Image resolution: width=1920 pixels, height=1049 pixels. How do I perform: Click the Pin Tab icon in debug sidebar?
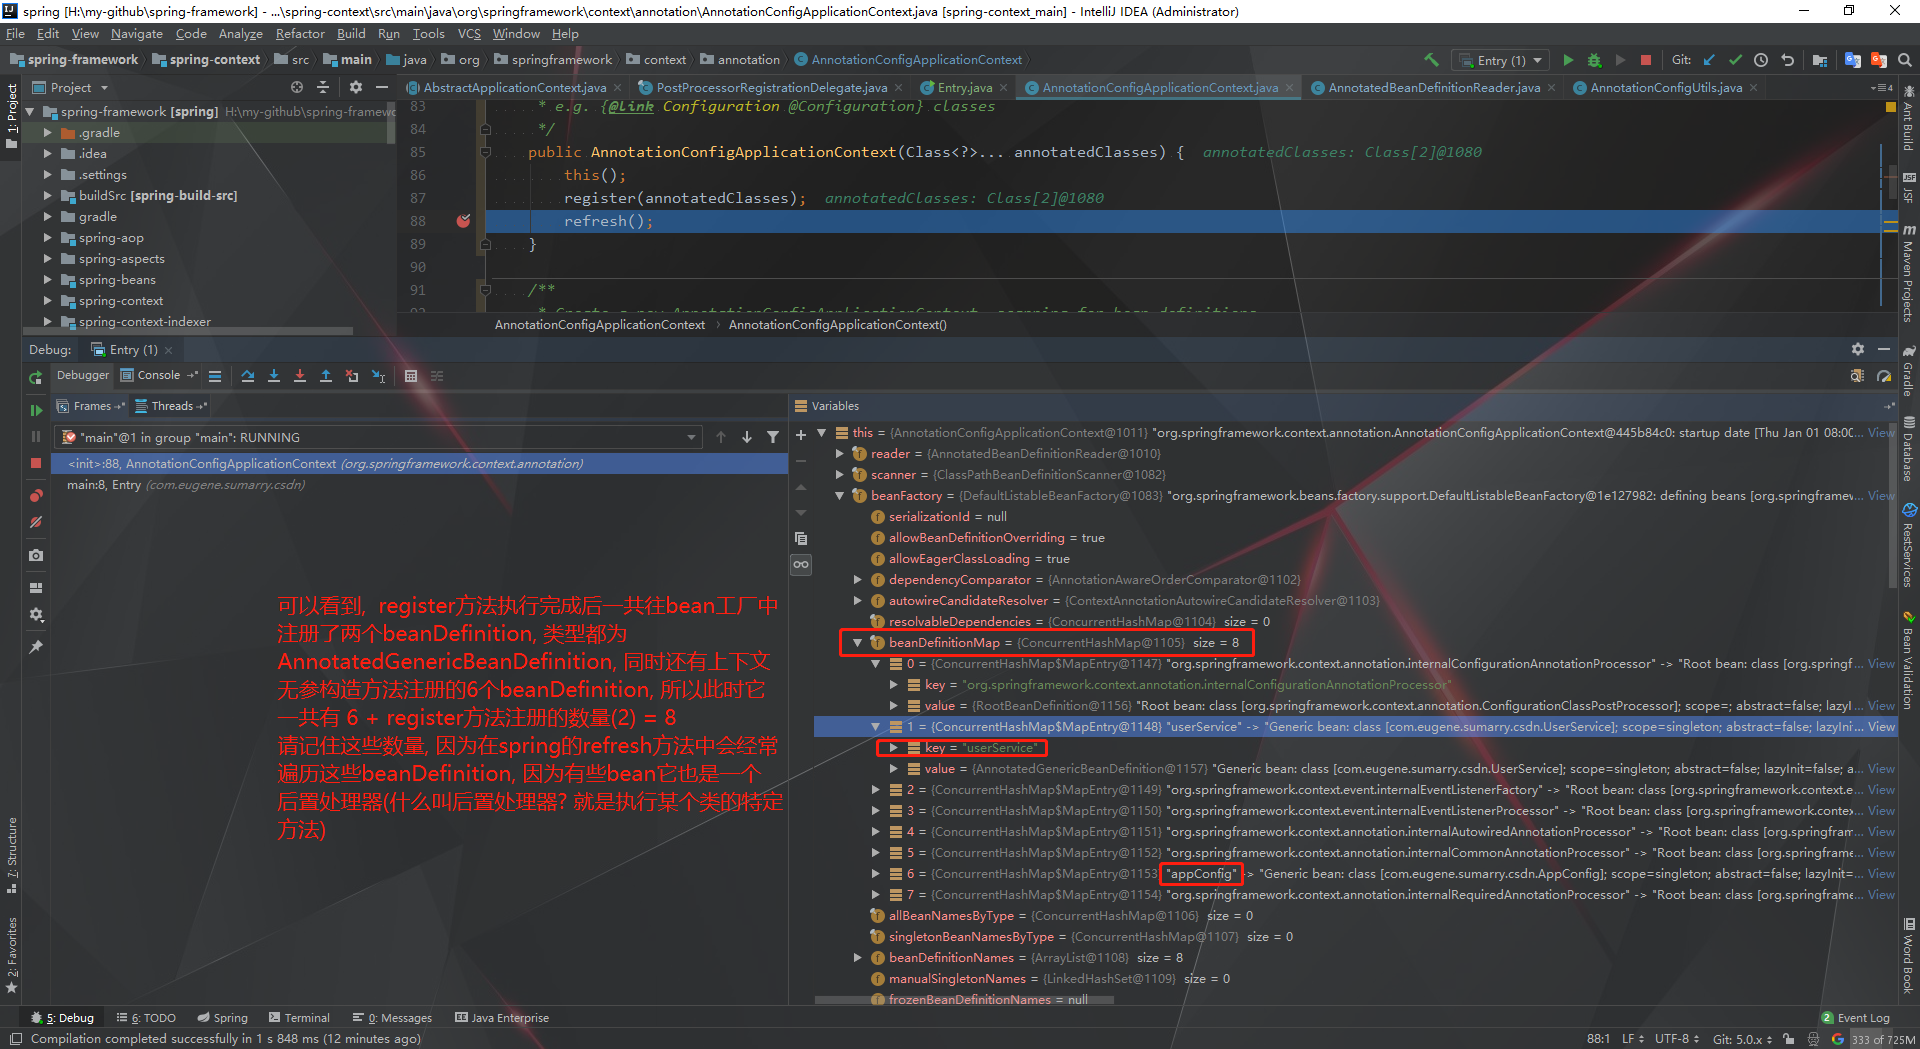click(36, 647)
